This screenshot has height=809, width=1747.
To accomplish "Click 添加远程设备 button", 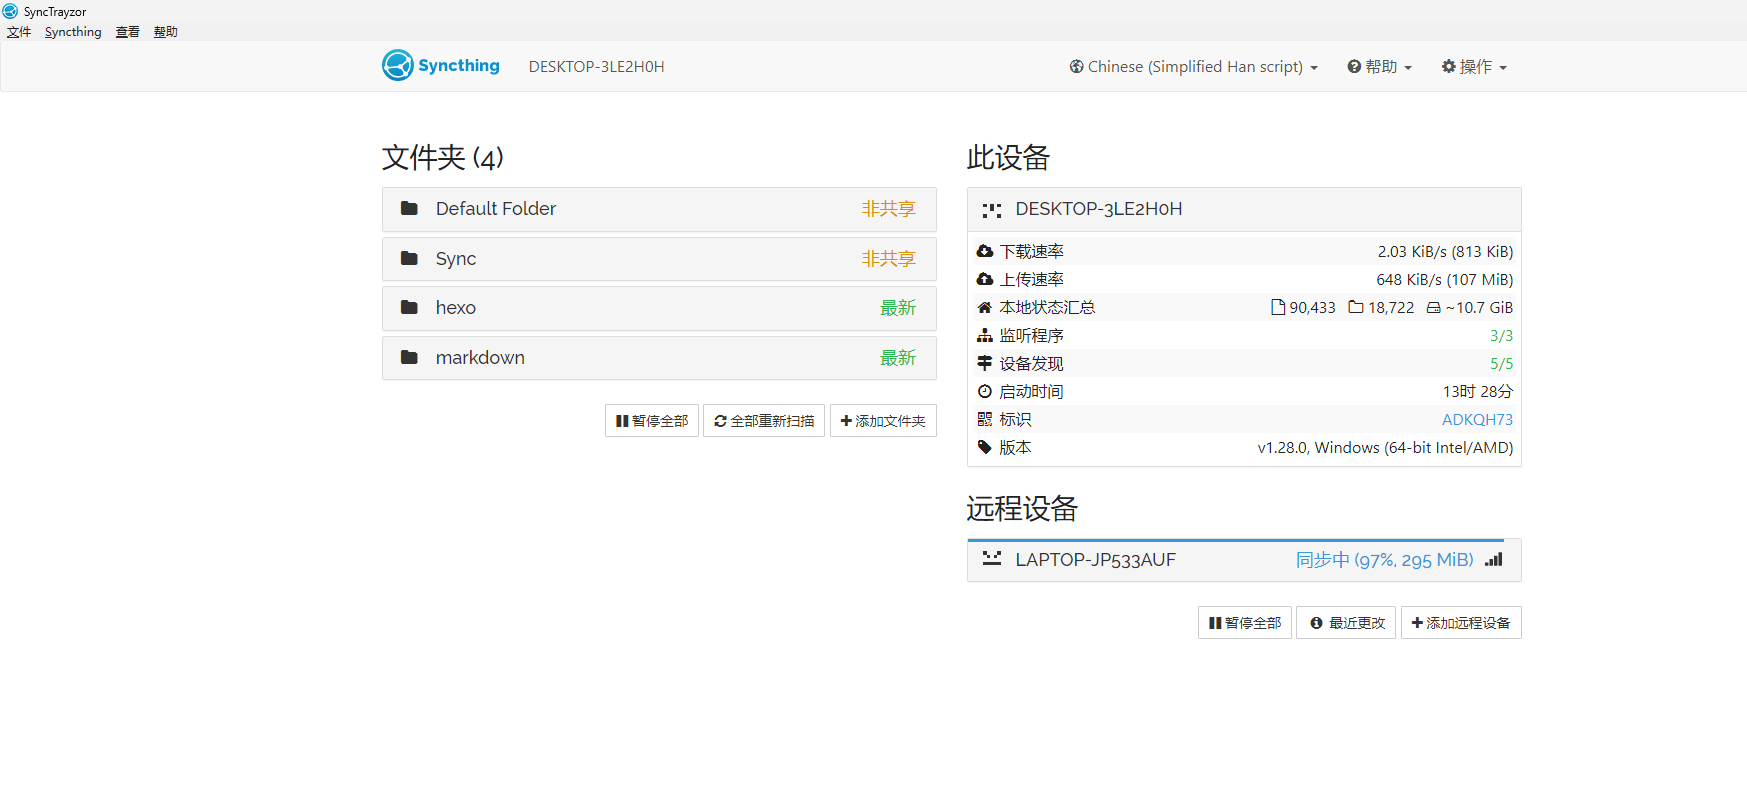I will pyautogui.click(x=1461, y=623).
